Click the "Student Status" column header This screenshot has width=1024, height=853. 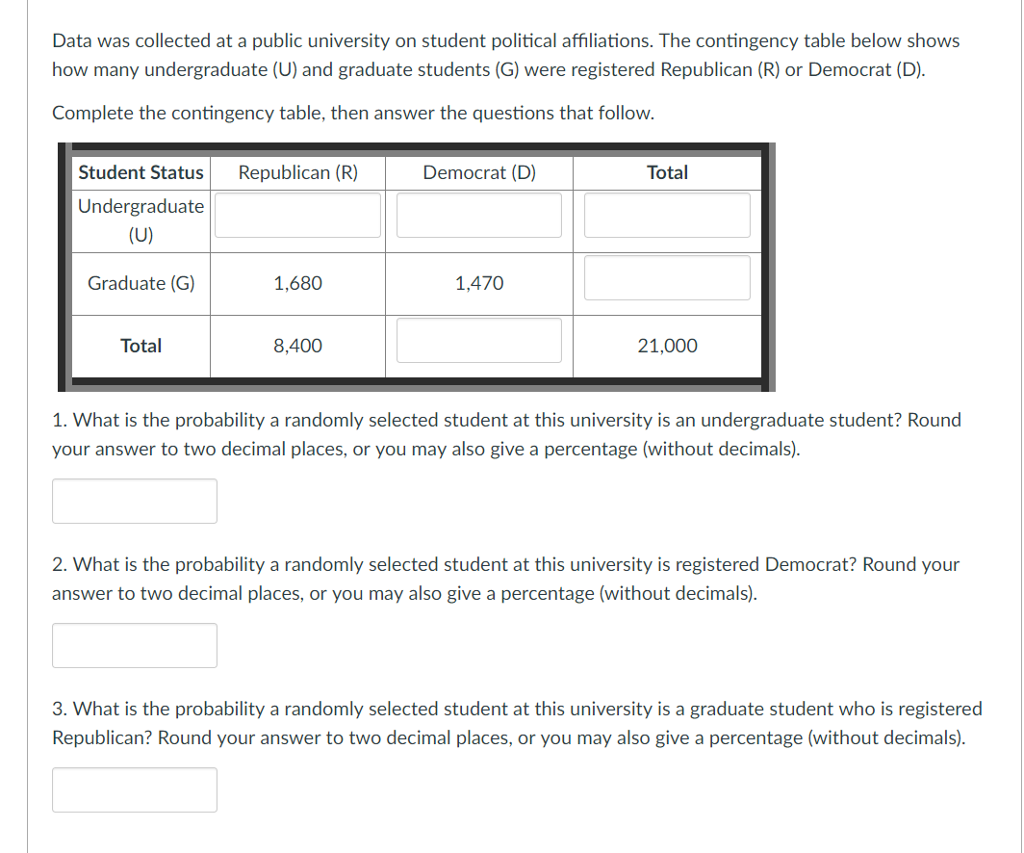(x=141, y=173)
